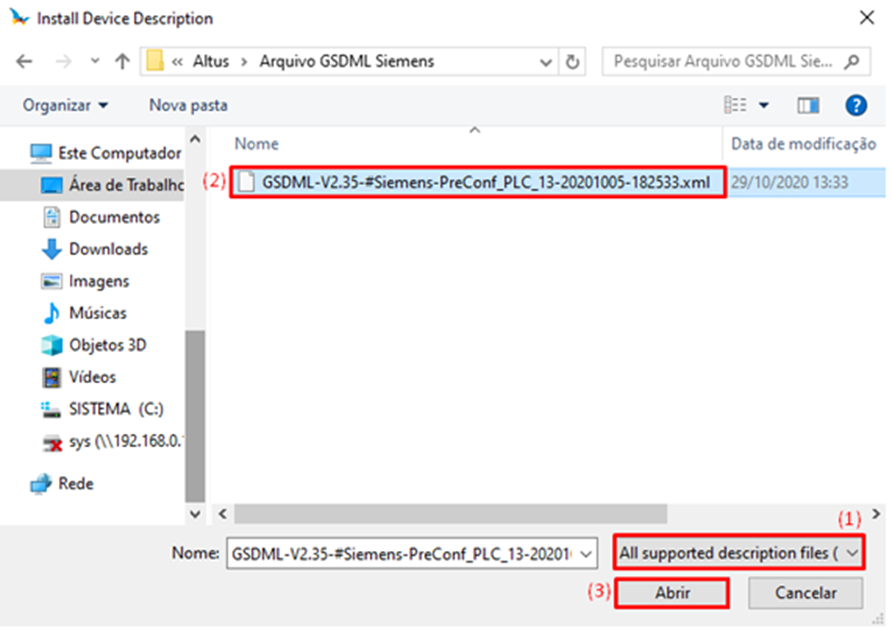
Task: Click Nova pasta in the toolbar
Action: point(188,105)
